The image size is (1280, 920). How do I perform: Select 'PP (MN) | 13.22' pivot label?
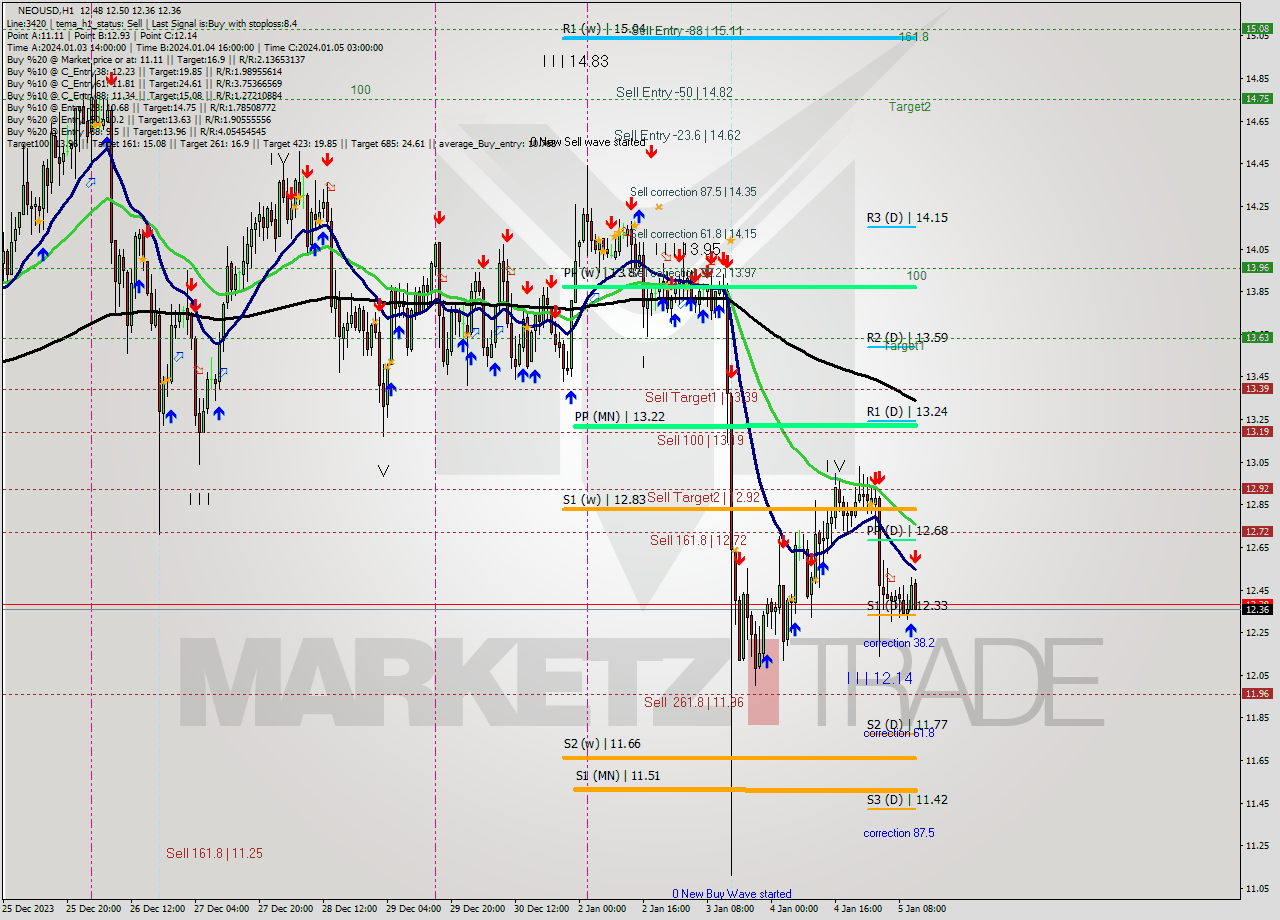tap(618, 416)
